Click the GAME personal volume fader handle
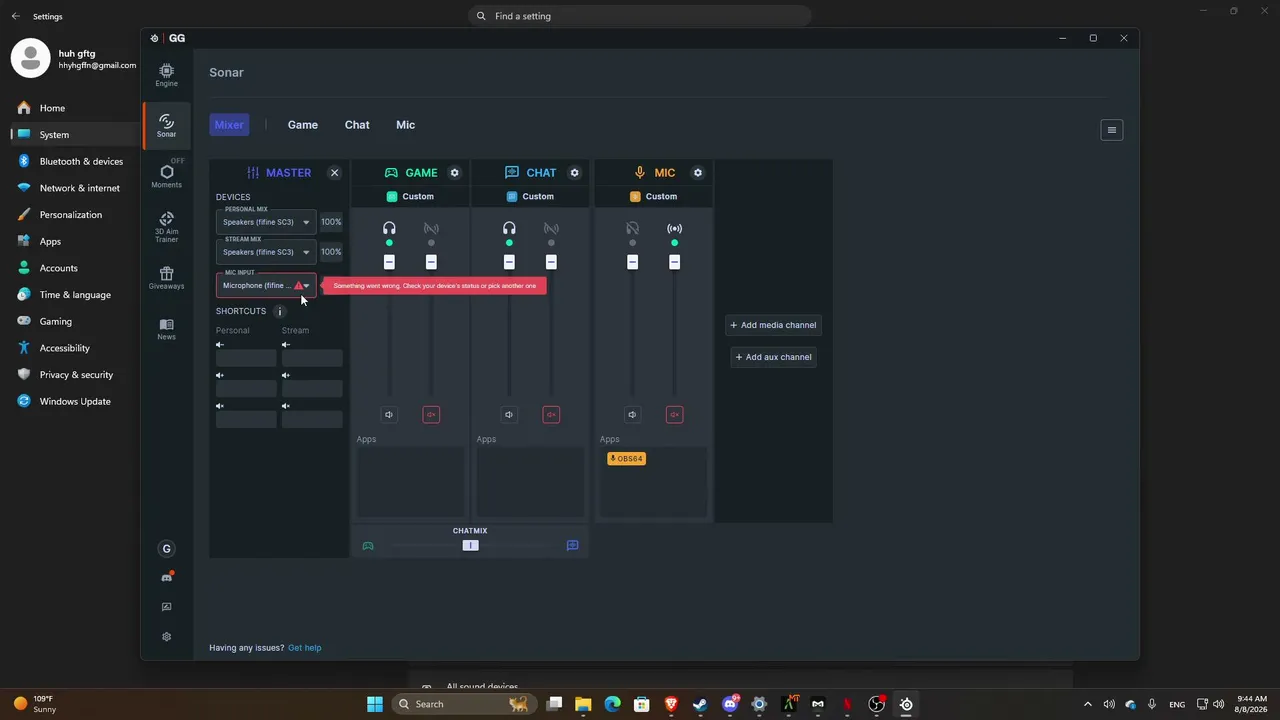 coord(389,262)
